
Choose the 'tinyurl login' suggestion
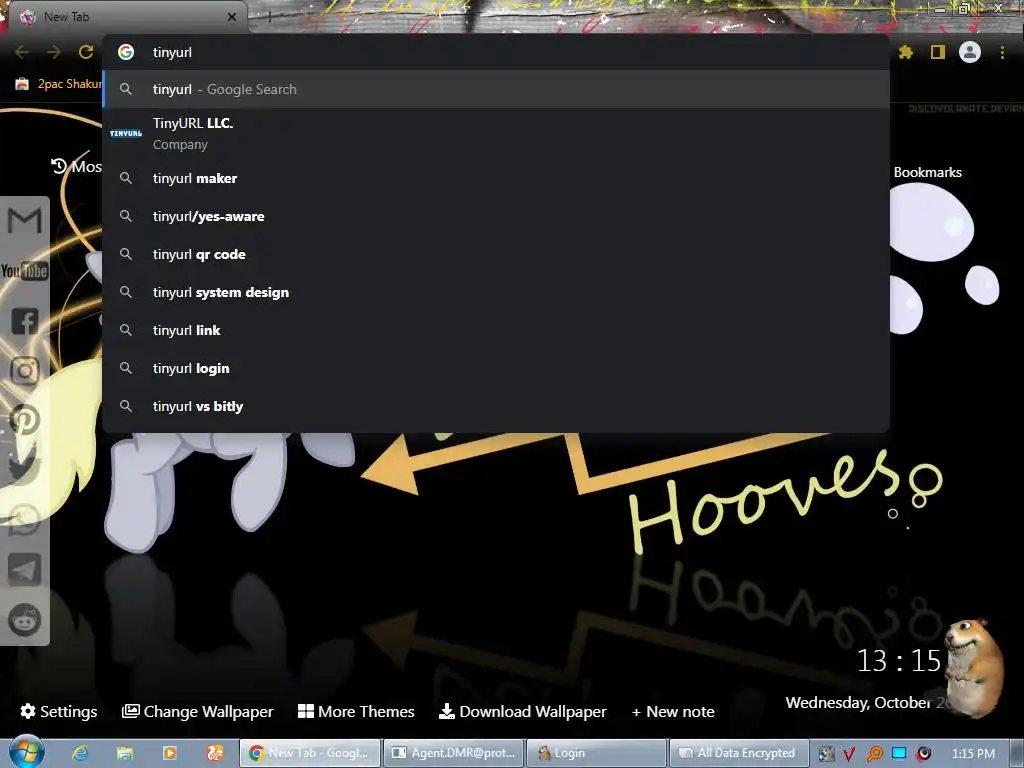tap(496, 368)
